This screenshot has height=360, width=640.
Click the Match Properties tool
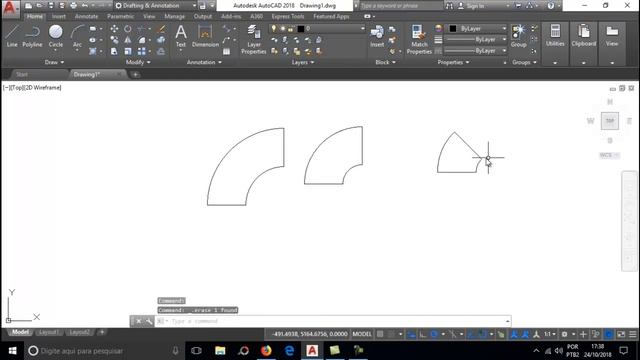point(419,39)
